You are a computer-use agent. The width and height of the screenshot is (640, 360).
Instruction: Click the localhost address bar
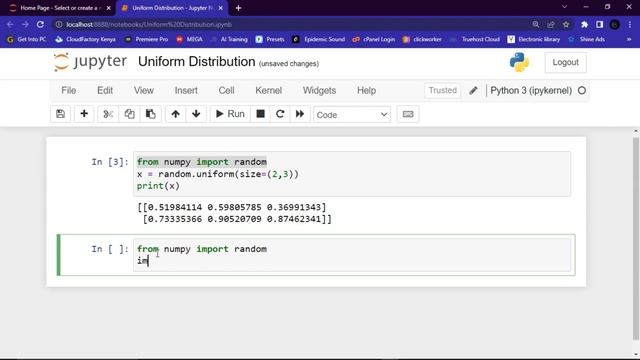[292, 24]
